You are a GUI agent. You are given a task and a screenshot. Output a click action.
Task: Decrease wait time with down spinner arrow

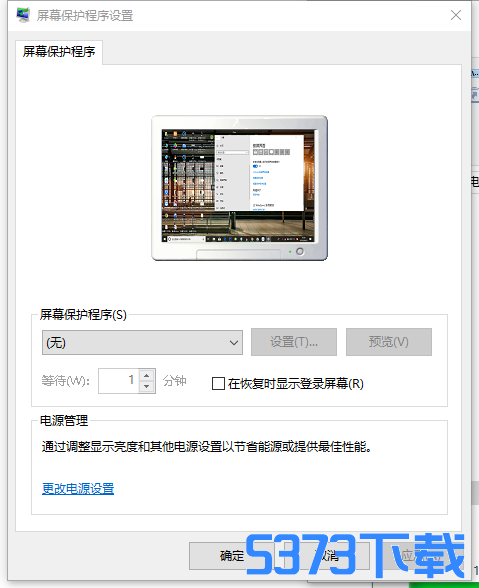(147, 387)
